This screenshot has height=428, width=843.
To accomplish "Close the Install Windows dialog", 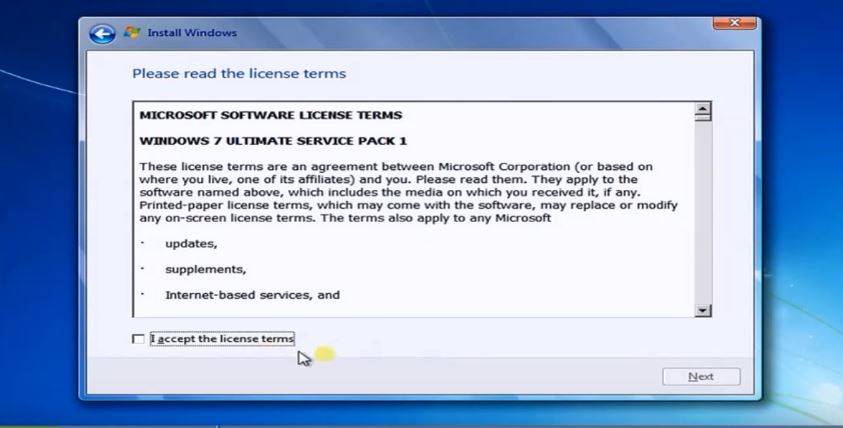I will click(734, 23).
